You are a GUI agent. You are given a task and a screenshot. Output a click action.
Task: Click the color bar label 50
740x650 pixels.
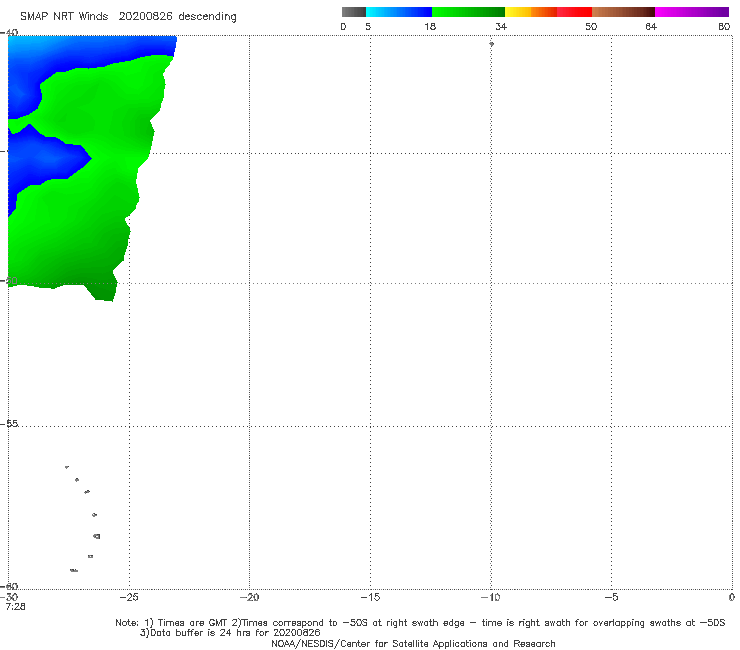(x=591, y=27)
